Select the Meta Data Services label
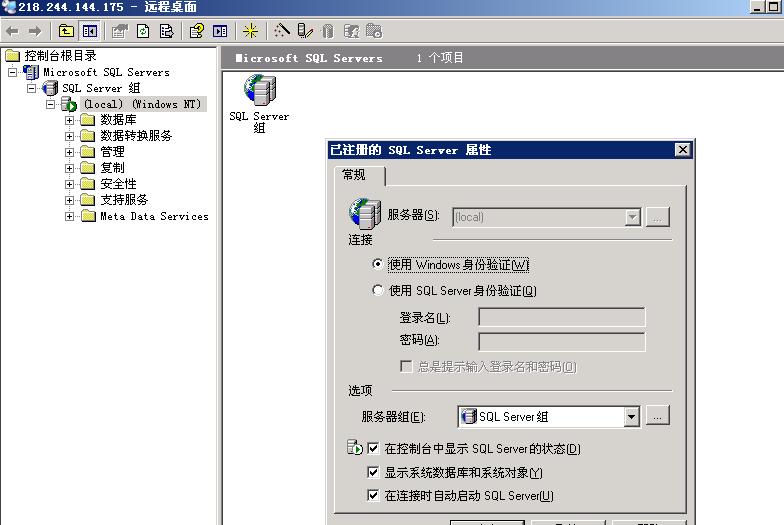 (154, 216)
